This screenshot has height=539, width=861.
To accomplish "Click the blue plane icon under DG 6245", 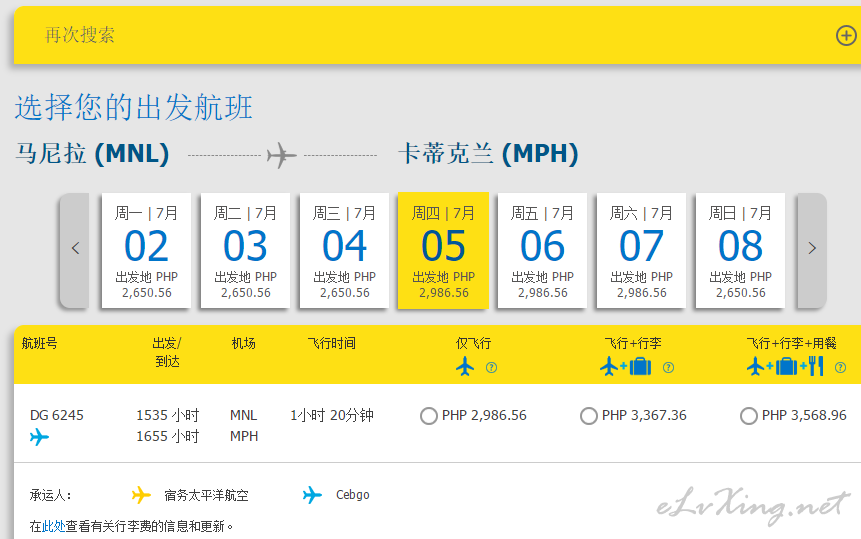I will pyautogui.click(x=39, y=437).
